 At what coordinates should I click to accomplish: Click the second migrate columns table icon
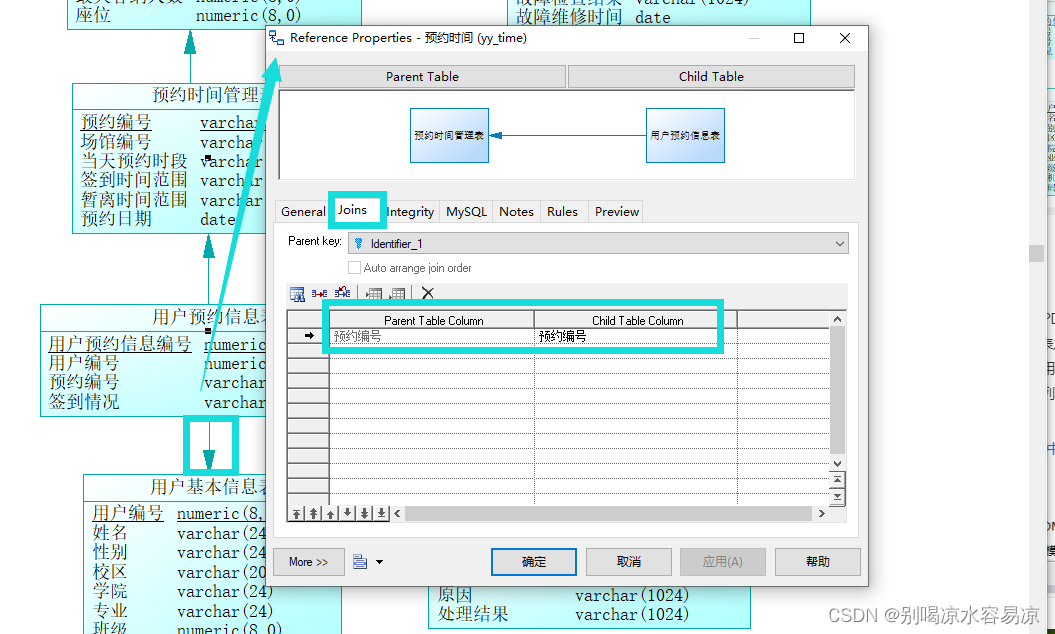click(396, 293)
